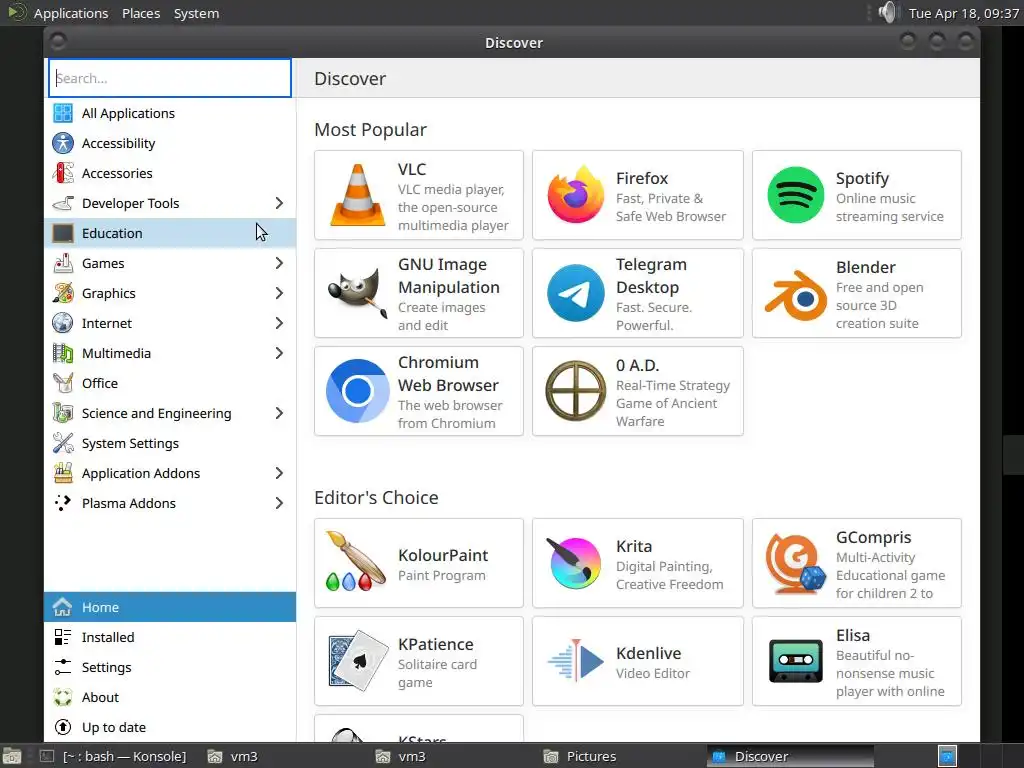The image size is (1024, 768).
Task: Select the Games category label
Action: (103, 263)
